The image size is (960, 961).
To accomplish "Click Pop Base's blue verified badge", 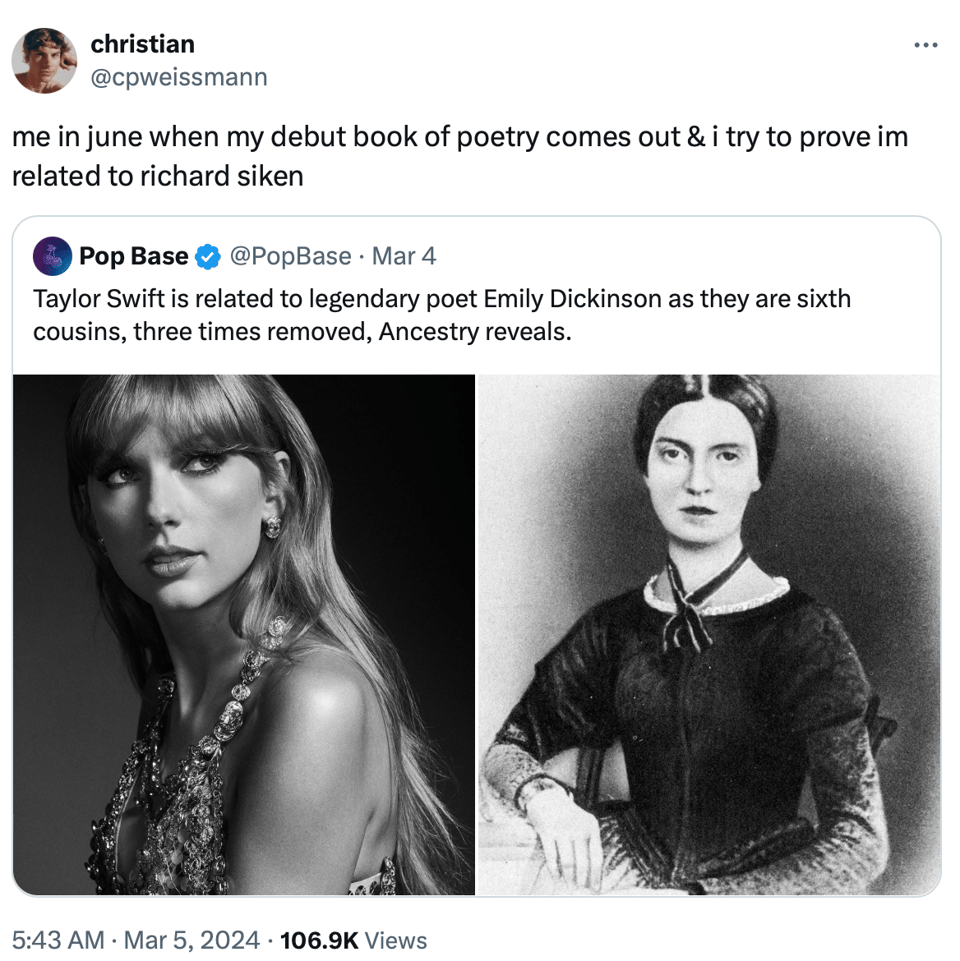I will [x=207, y=257].
